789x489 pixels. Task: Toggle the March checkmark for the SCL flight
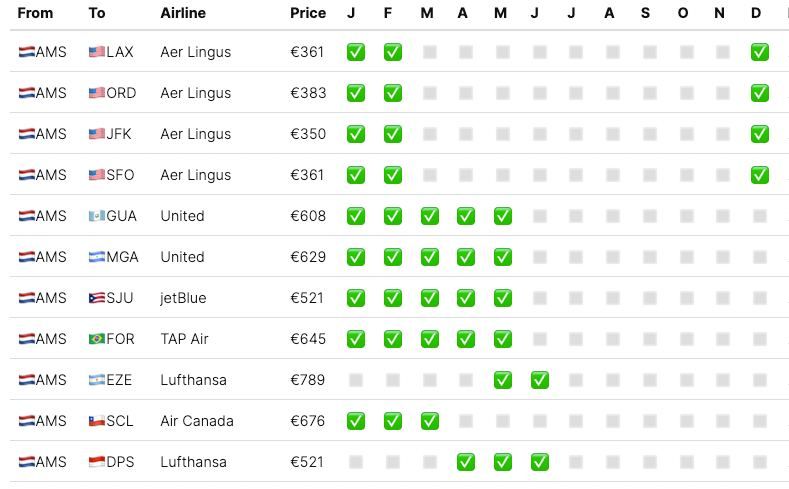tap(428, 421)
